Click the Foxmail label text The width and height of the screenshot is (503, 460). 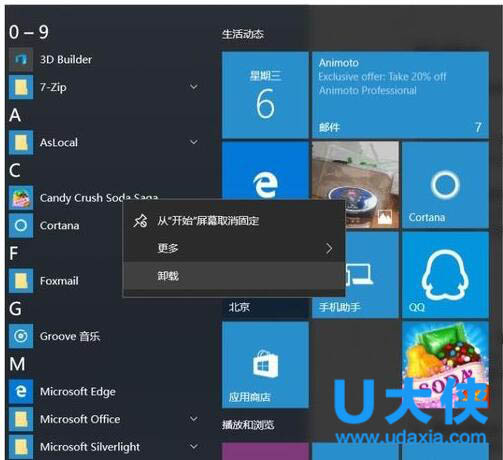[59, 281]
